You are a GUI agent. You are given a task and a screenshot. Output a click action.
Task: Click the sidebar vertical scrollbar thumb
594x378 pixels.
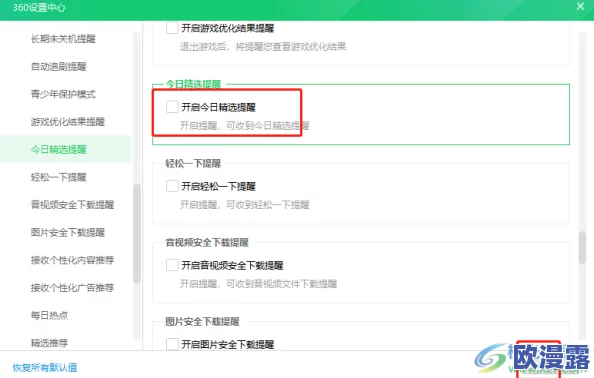pos(137,233)
